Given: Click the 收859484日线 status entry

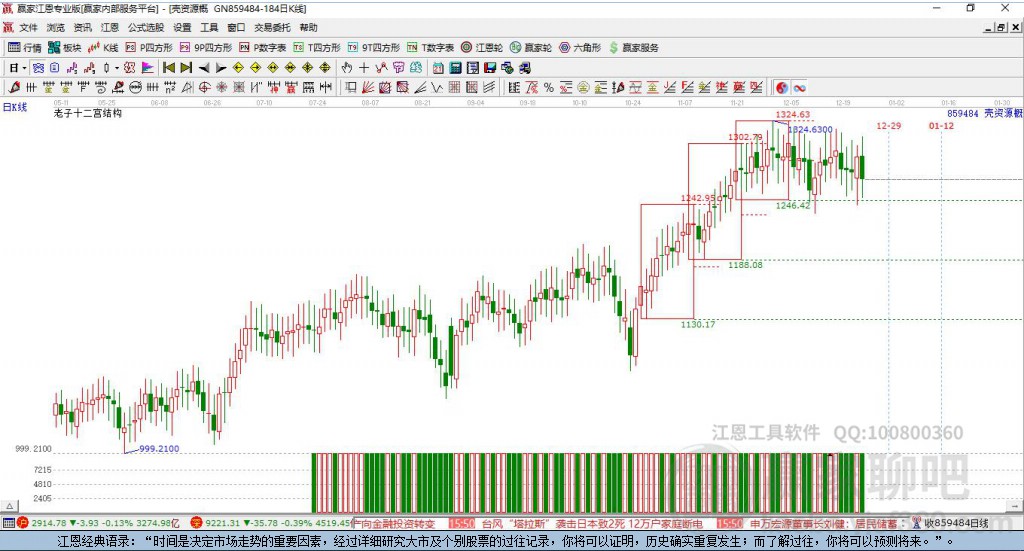Looking at the screenshot, I should click(x=955, y=523).
